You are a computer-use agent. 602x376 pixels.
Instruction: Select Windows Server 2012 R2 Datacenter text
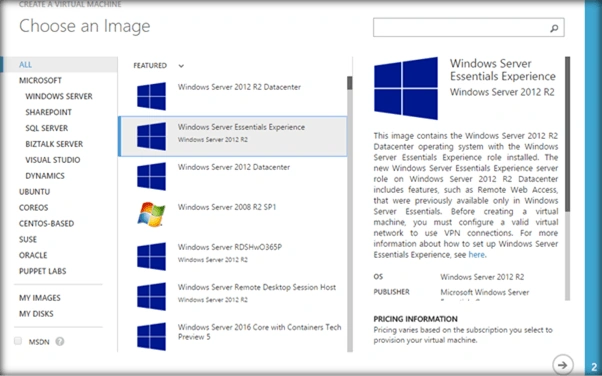coord(239,87)
